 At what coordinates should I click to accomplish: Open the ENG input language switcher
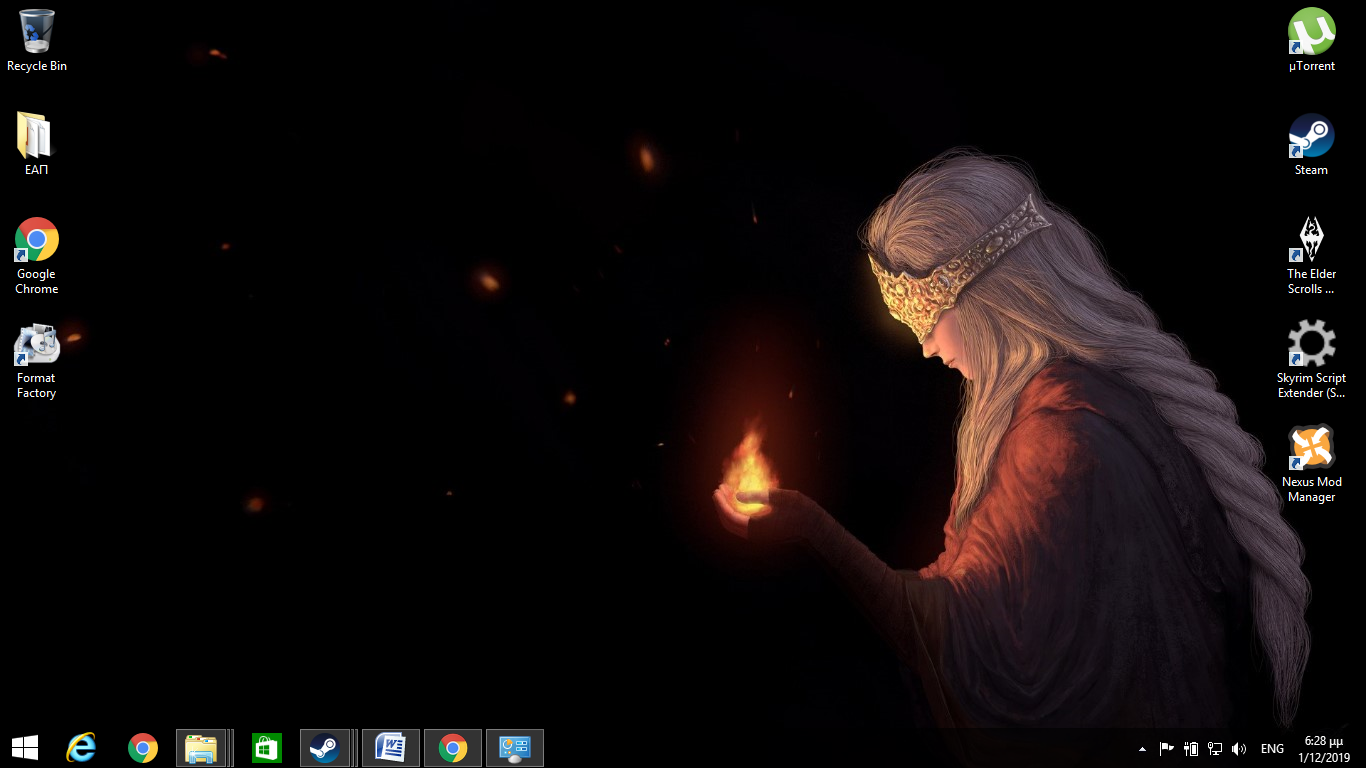click(x=1272, y=749)
